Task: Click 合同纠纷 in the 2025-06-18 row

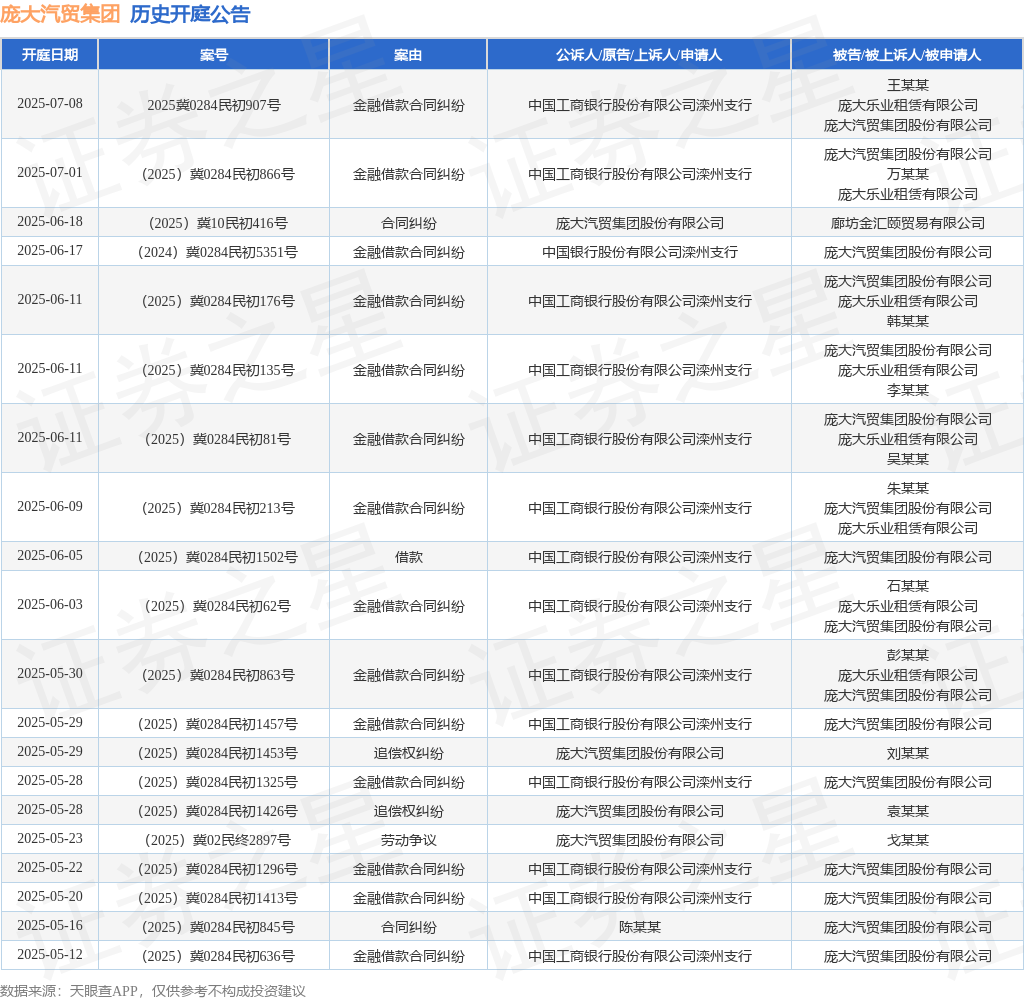Action: [x=408, y=223]
